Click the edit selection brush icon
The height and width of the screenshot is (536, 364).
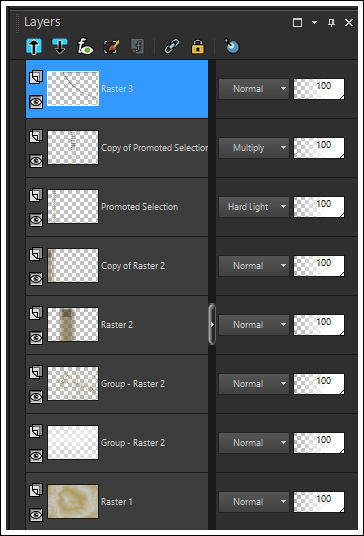tap(111, 46)
